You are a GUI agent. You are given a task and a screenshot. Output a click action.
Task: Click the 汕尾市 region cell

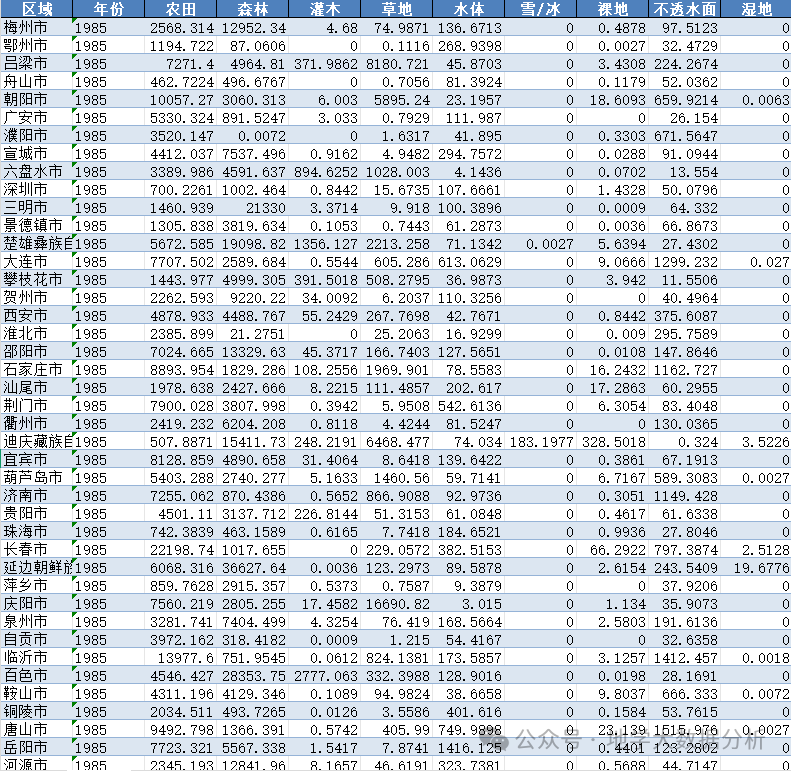click(37, 388)
